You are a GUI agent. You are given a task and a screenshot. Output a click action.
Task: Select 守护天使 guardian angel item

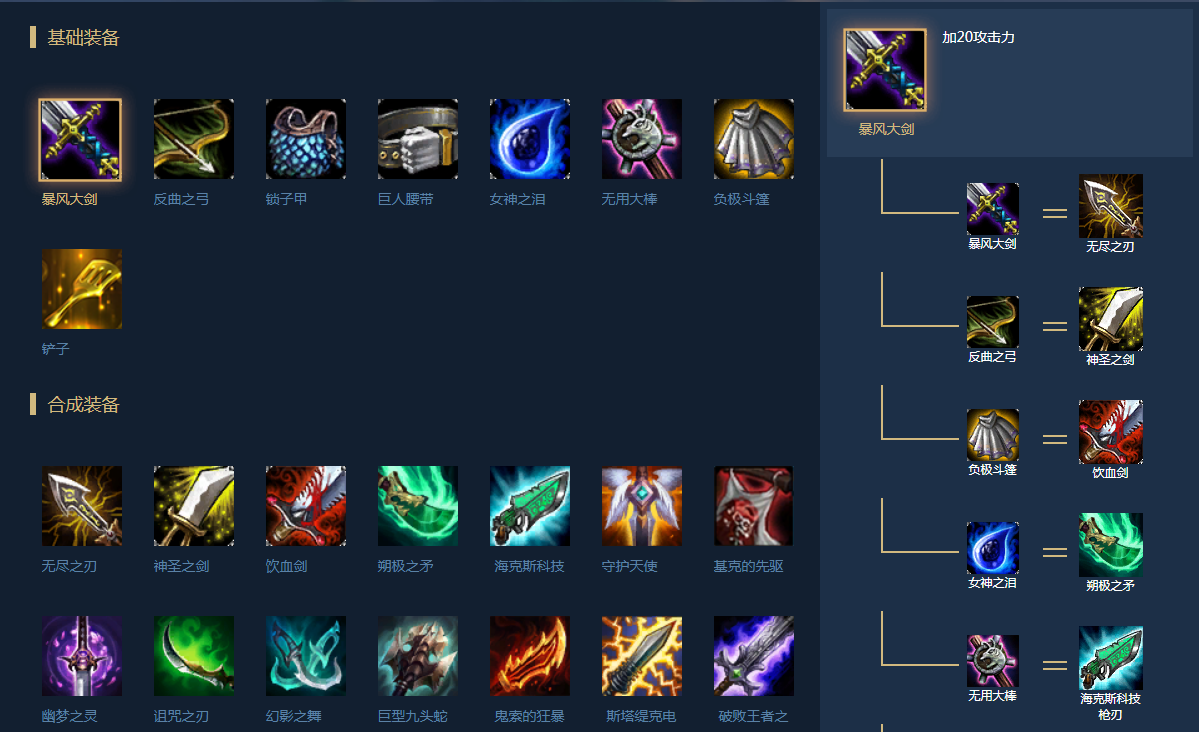pos(642,506)
